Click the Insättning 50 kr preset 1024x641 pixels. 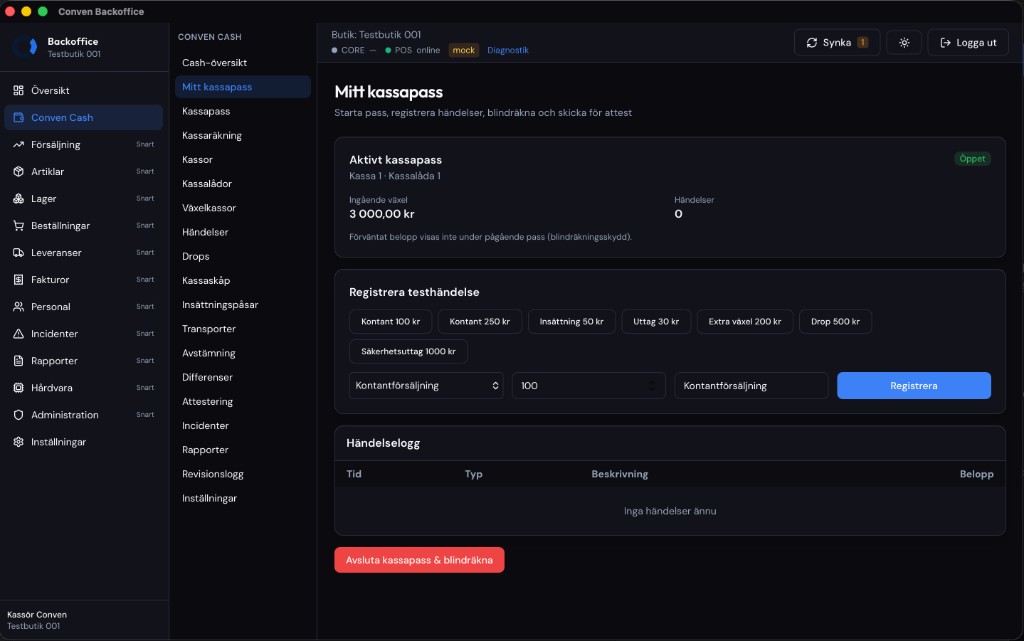click(x=571, y=321)
